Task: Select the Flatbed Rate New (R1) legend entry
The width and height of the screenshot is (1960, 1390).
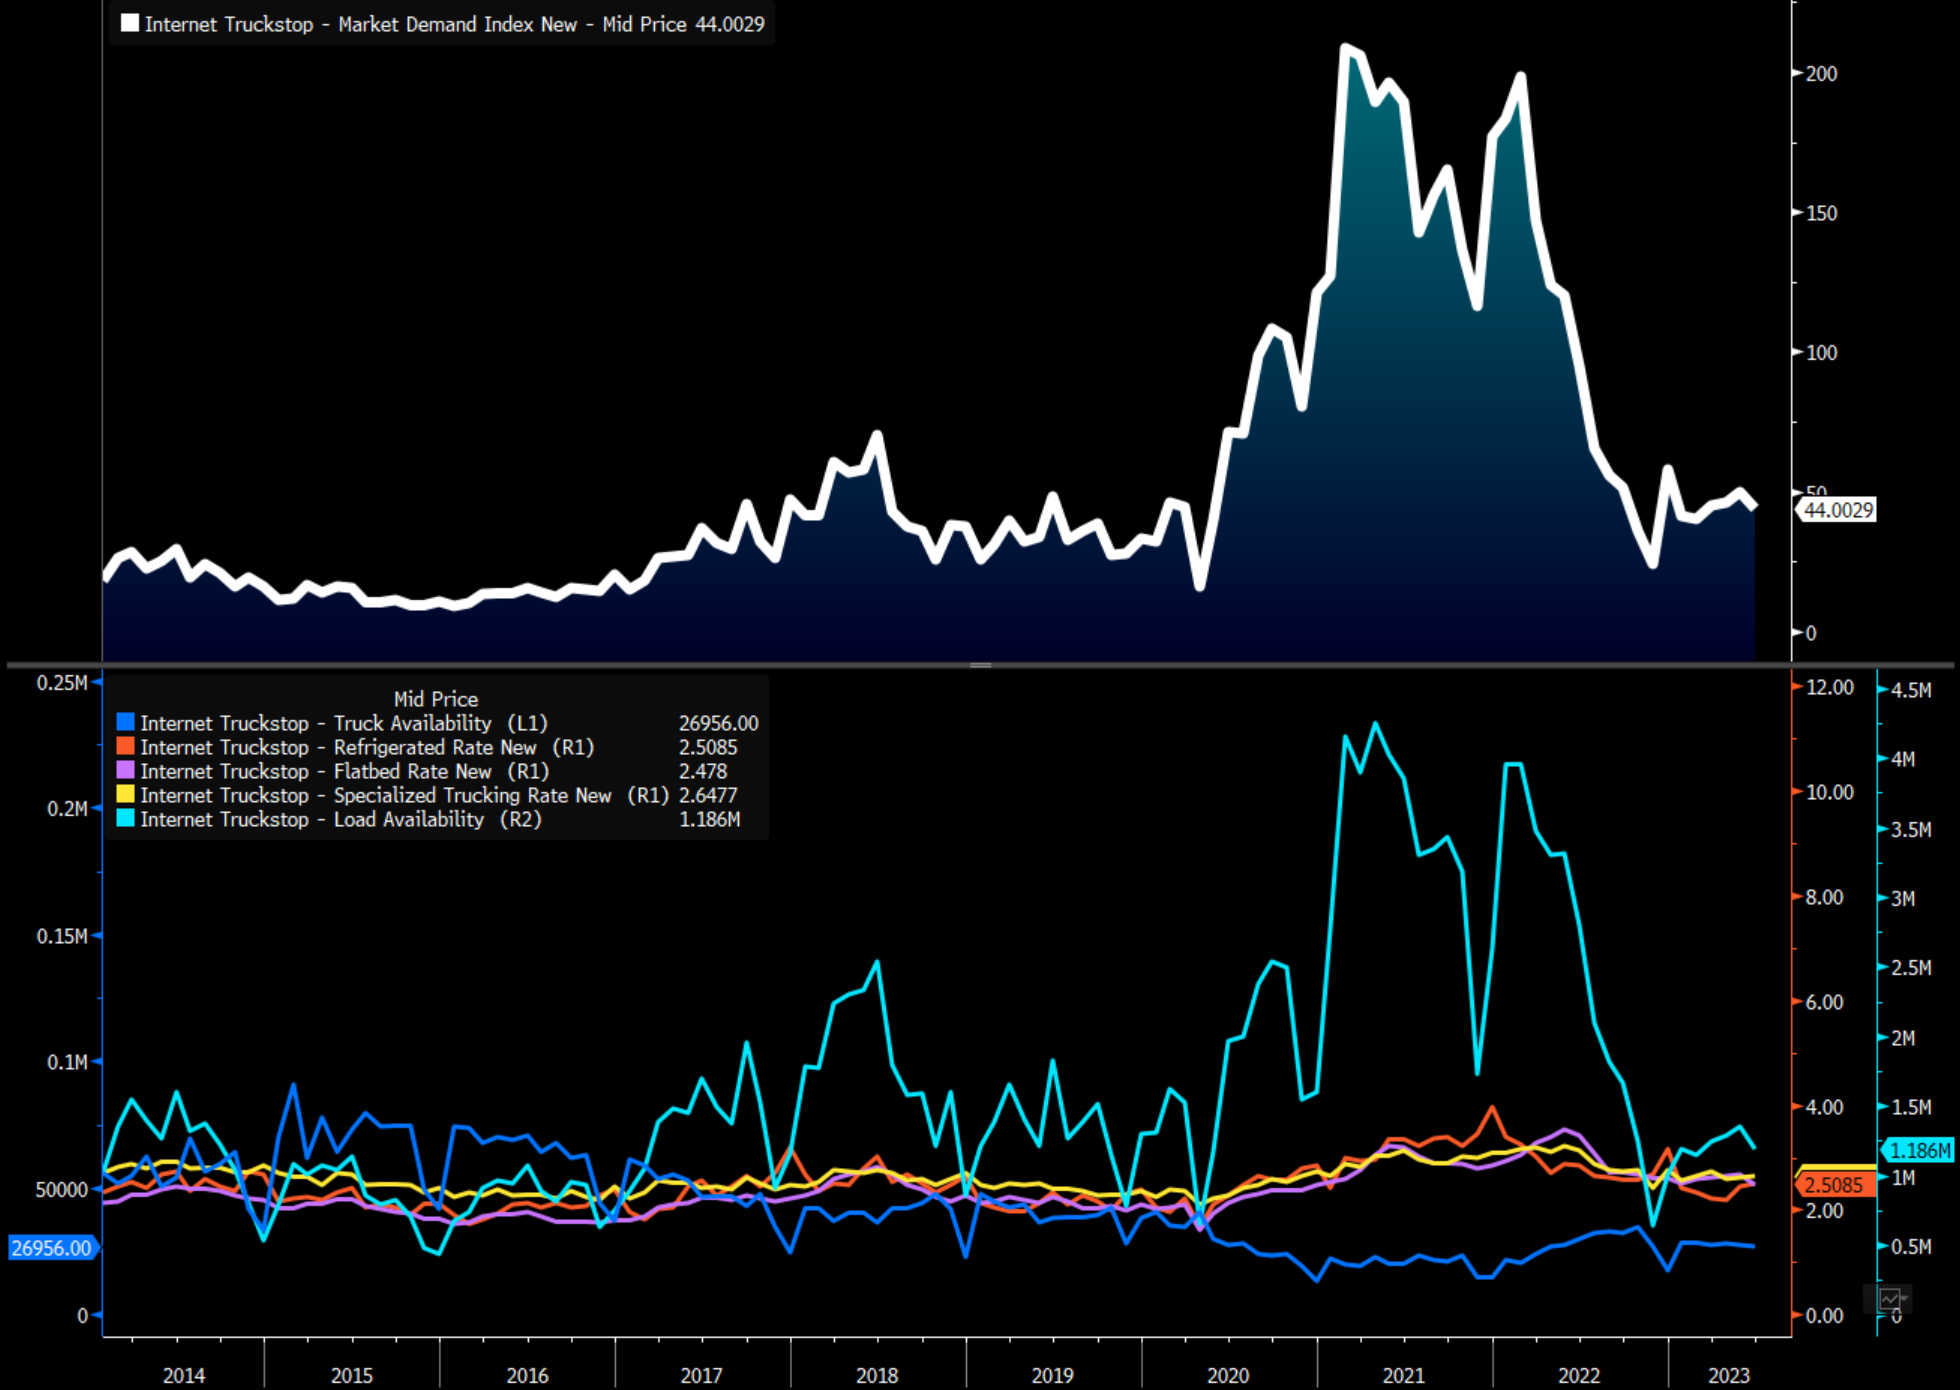Action: coord(345,771)
